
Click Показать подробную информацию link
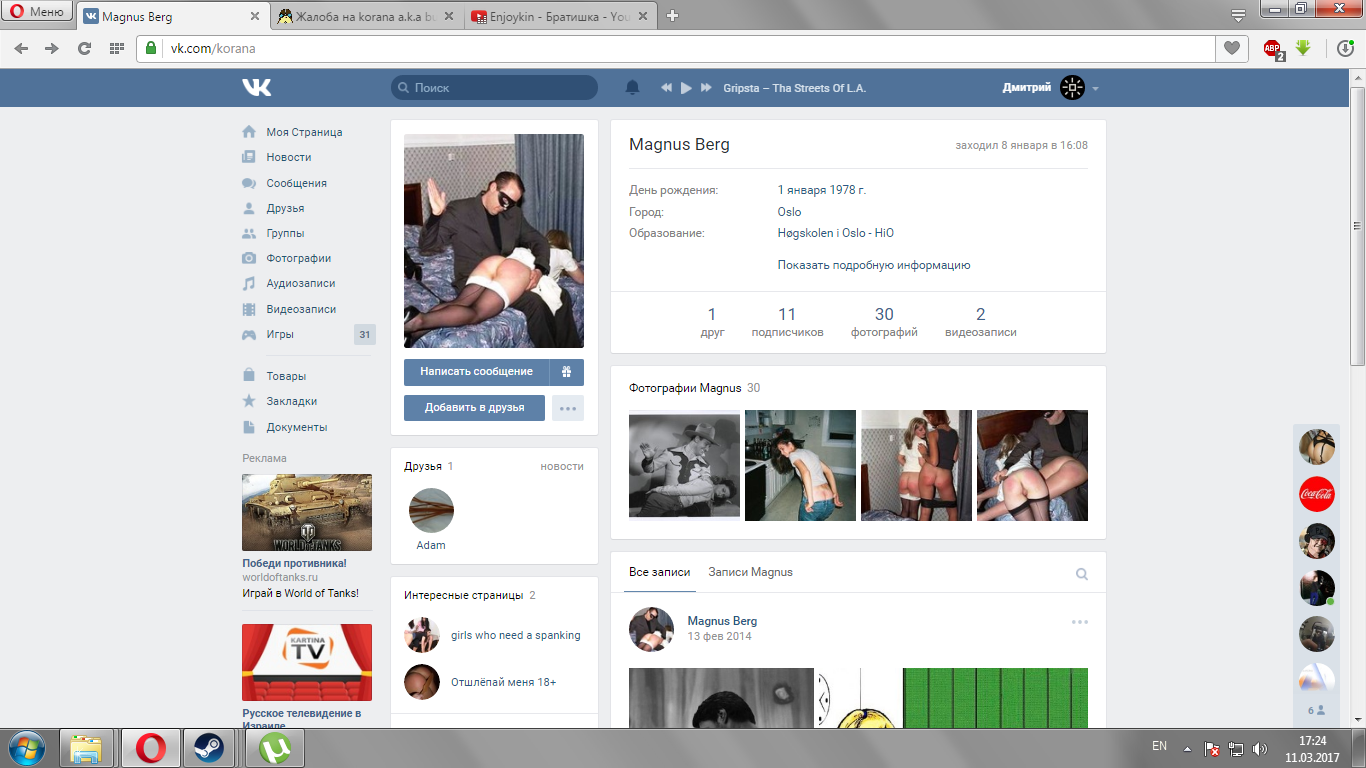click(874, 265)
